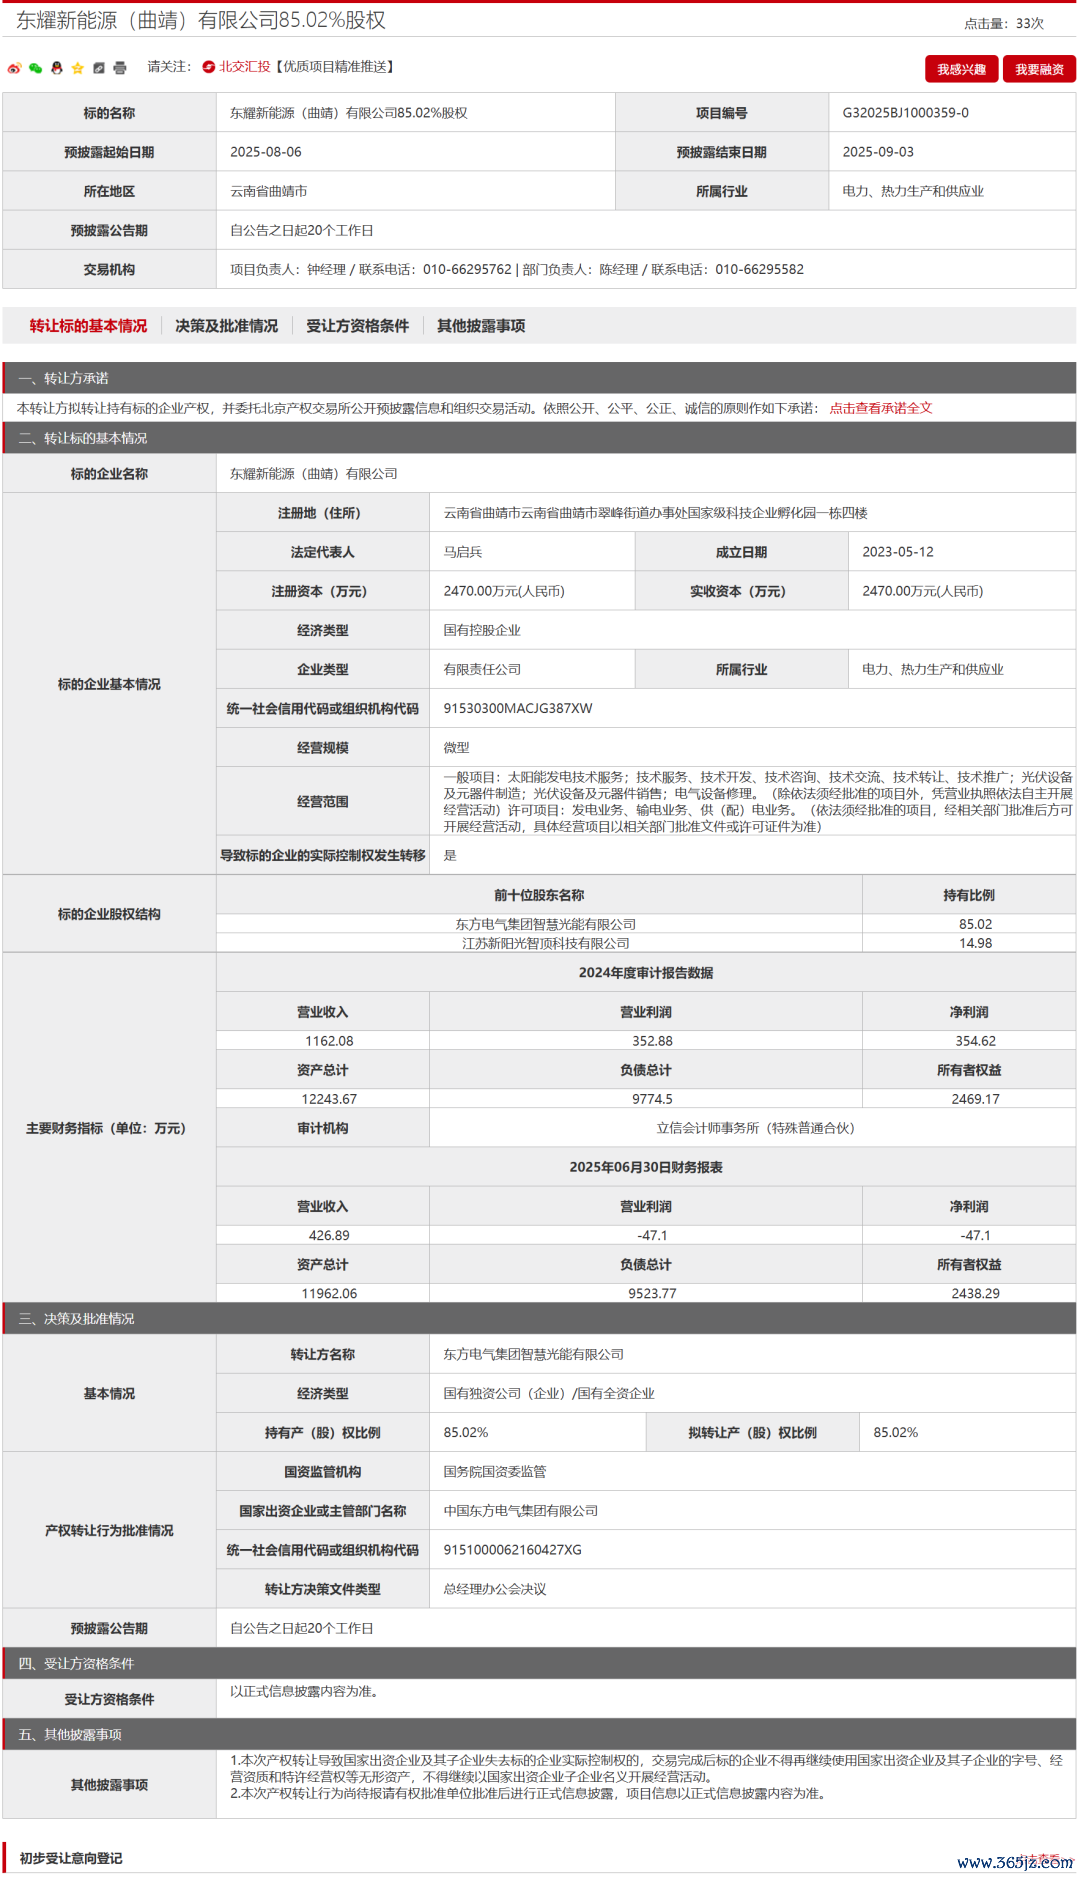Click the 国务院国资委监管 value
The width and height of the screenshot is (1080, 1878).
click(x=495, y=1472)
